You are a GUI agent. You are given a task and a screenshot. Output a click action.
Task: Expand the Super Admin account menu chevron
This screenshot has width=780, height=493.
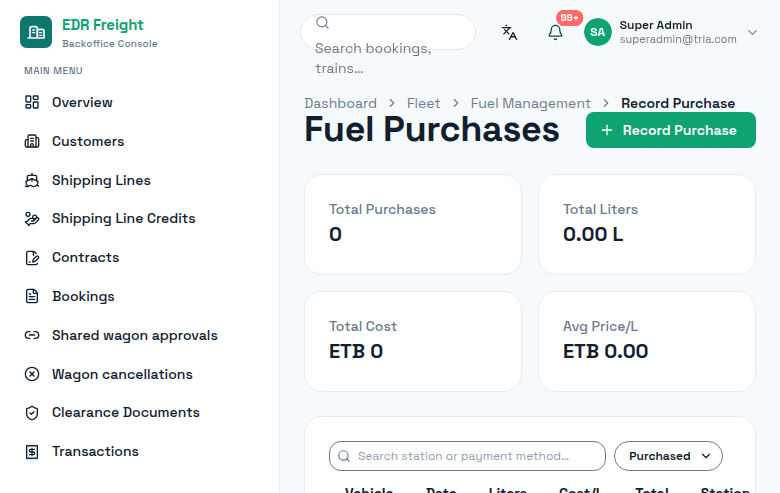[x=752, y=32]
